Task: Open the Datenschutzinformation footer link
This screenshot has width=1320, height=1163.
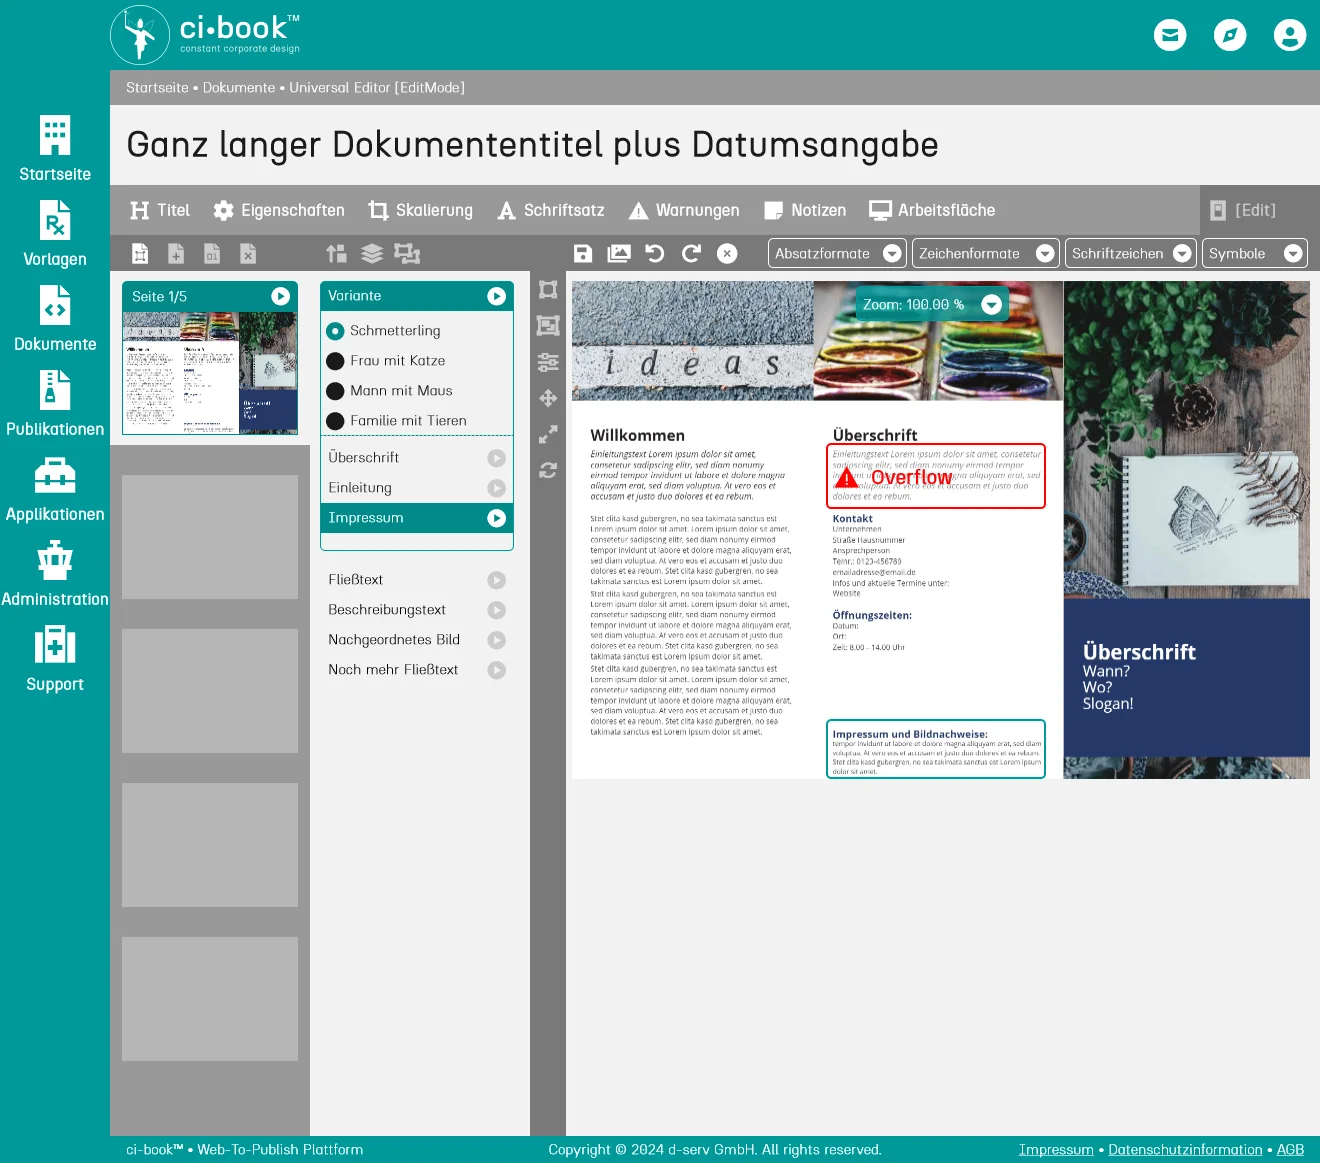Action: coord(1185,1150)
